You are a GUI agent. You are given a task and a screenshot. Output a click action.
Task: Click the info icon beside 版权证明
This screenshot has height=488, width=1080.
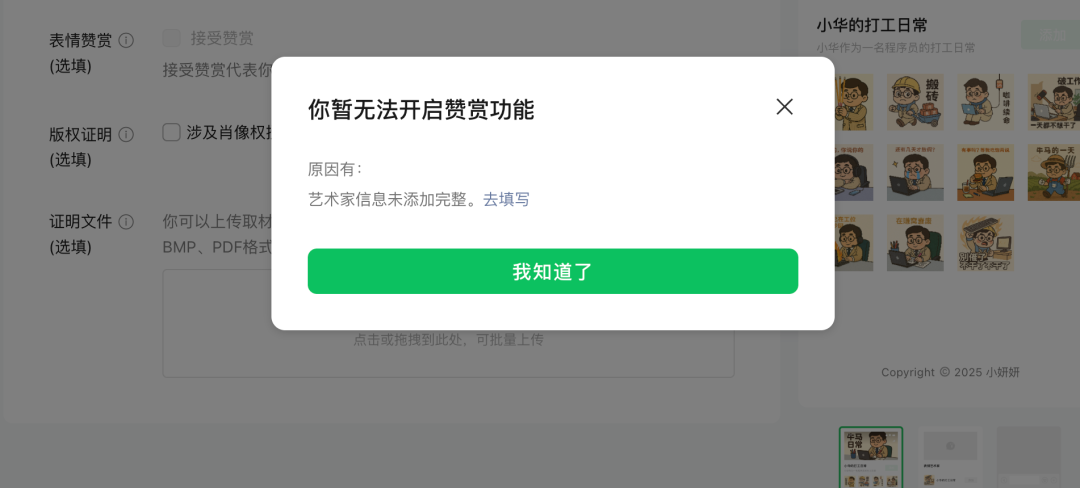pos(126,134)
